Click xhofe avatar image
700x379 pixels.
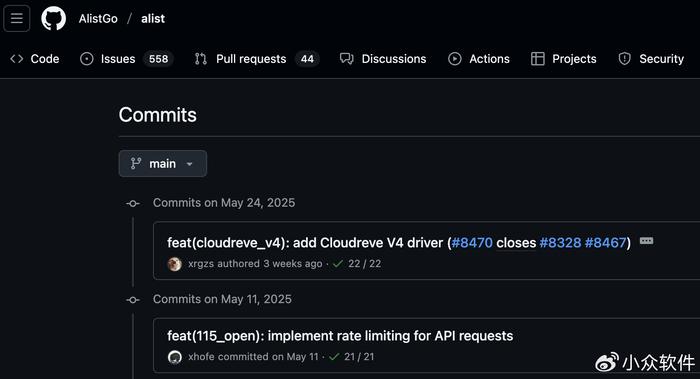pos(175,357)
